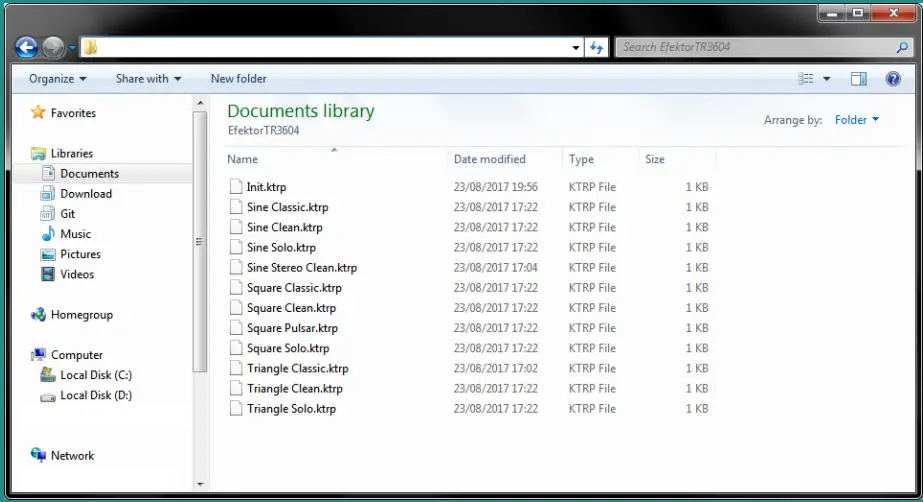Select the Git library icon in sidebar
923x502 pixels.
(x=47, y=214)
